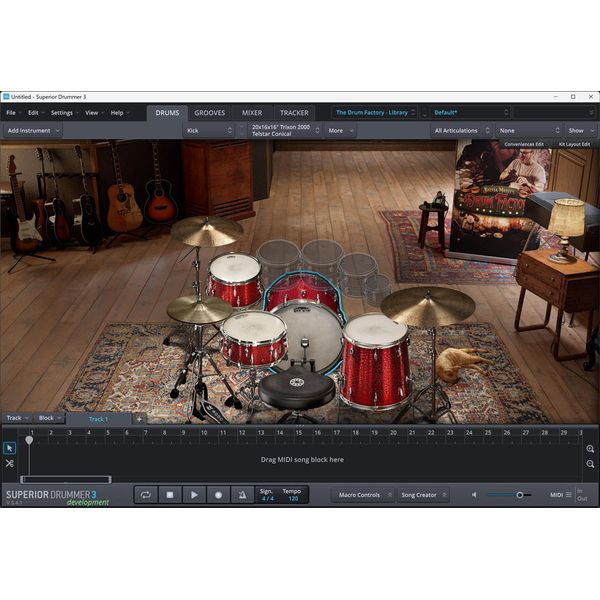Image resolution: width=600 pixels, height=600 pixels.
Task: Click the playhead marker at bar 1
Action: tap(29, 440)
